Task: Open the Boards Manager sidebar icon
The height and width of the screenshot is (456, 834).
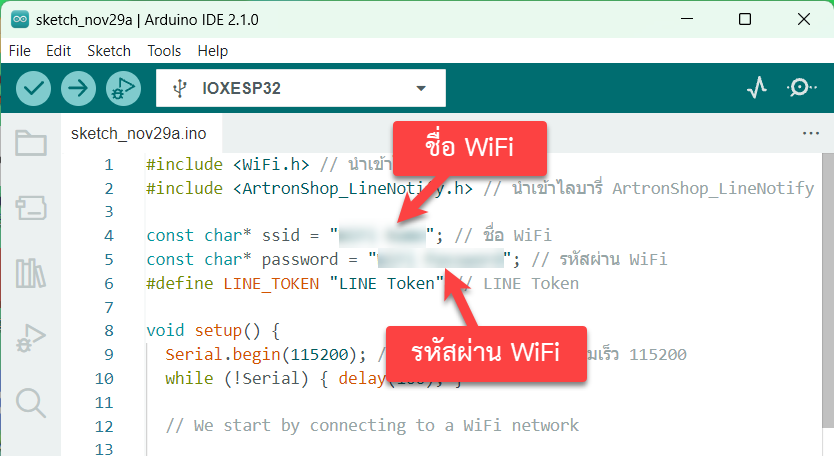Action: point(31,208)
